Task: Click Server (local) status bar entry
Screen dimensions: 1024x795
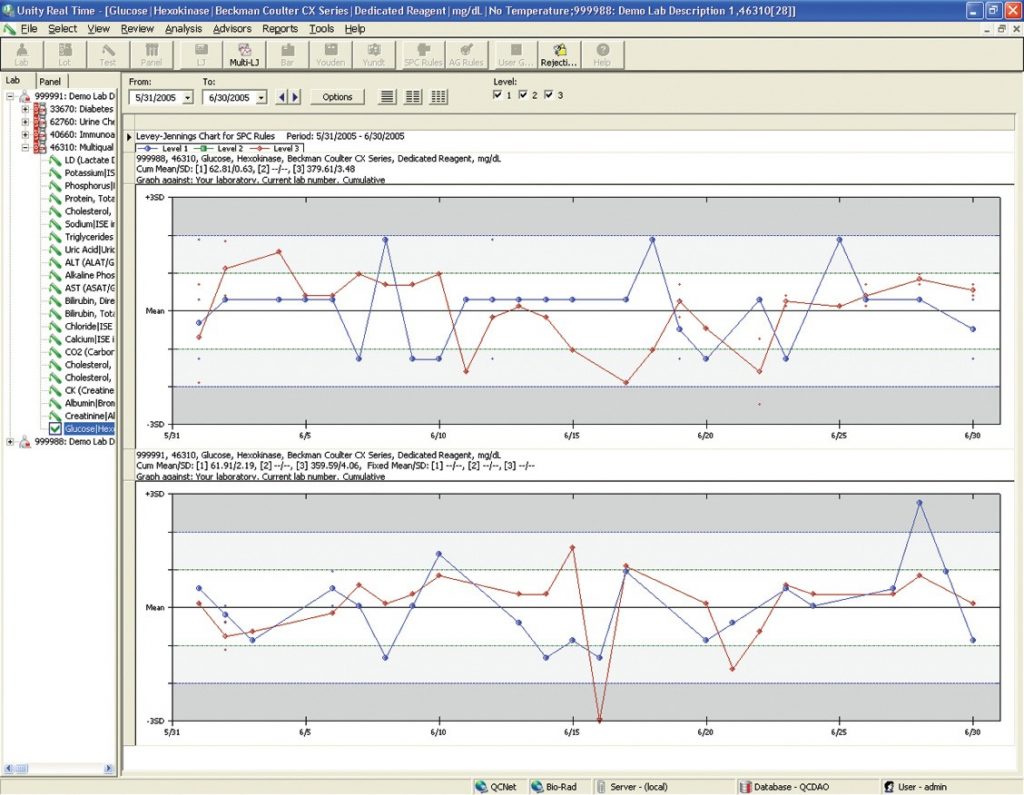Action: click(x=631, y=787)
